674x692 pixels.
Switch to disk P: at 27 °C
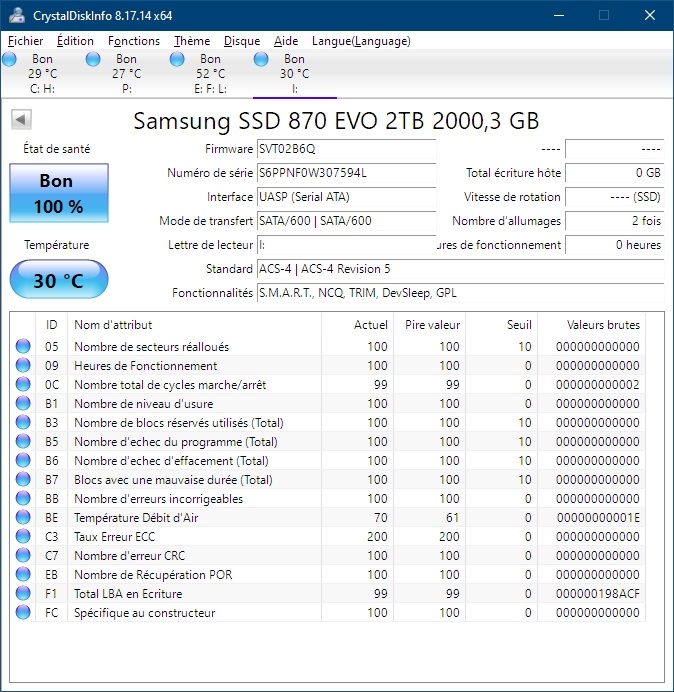click(x=127, y=74)
